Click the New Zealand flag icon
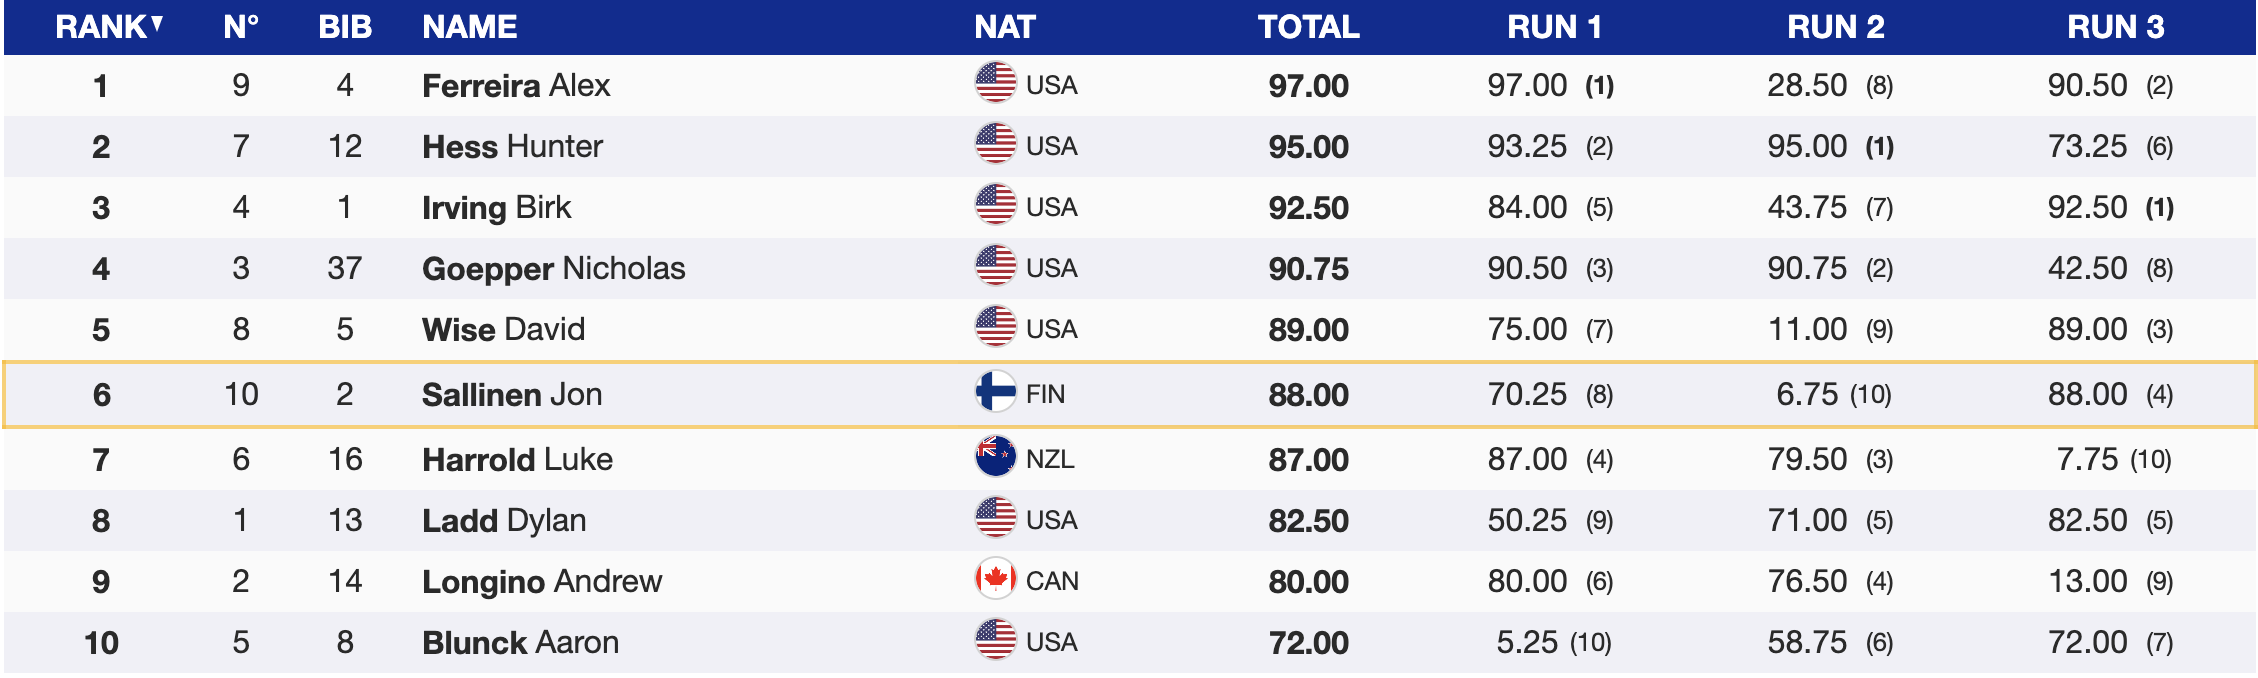 click(x=995, y=457)
